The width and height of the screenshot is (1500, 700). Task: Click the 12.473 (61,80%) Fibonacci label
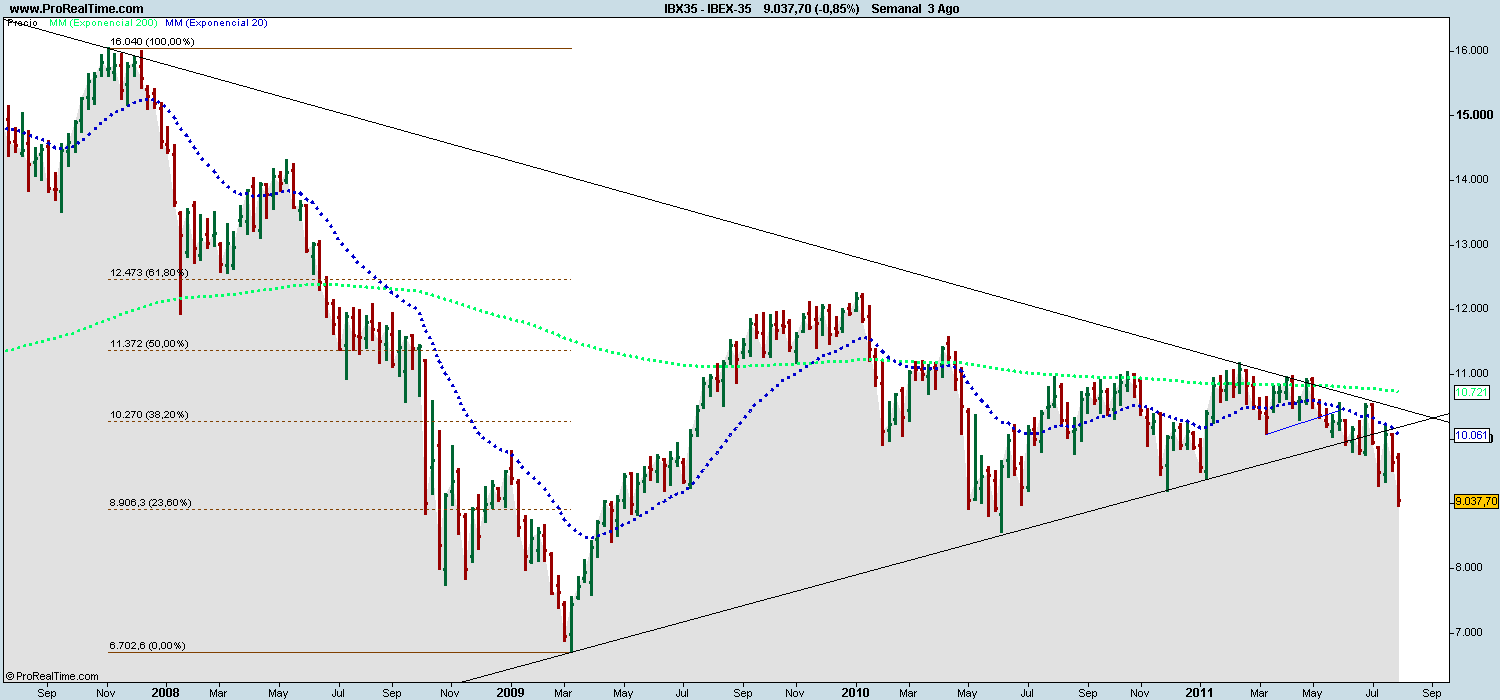[x=149, y=273]
